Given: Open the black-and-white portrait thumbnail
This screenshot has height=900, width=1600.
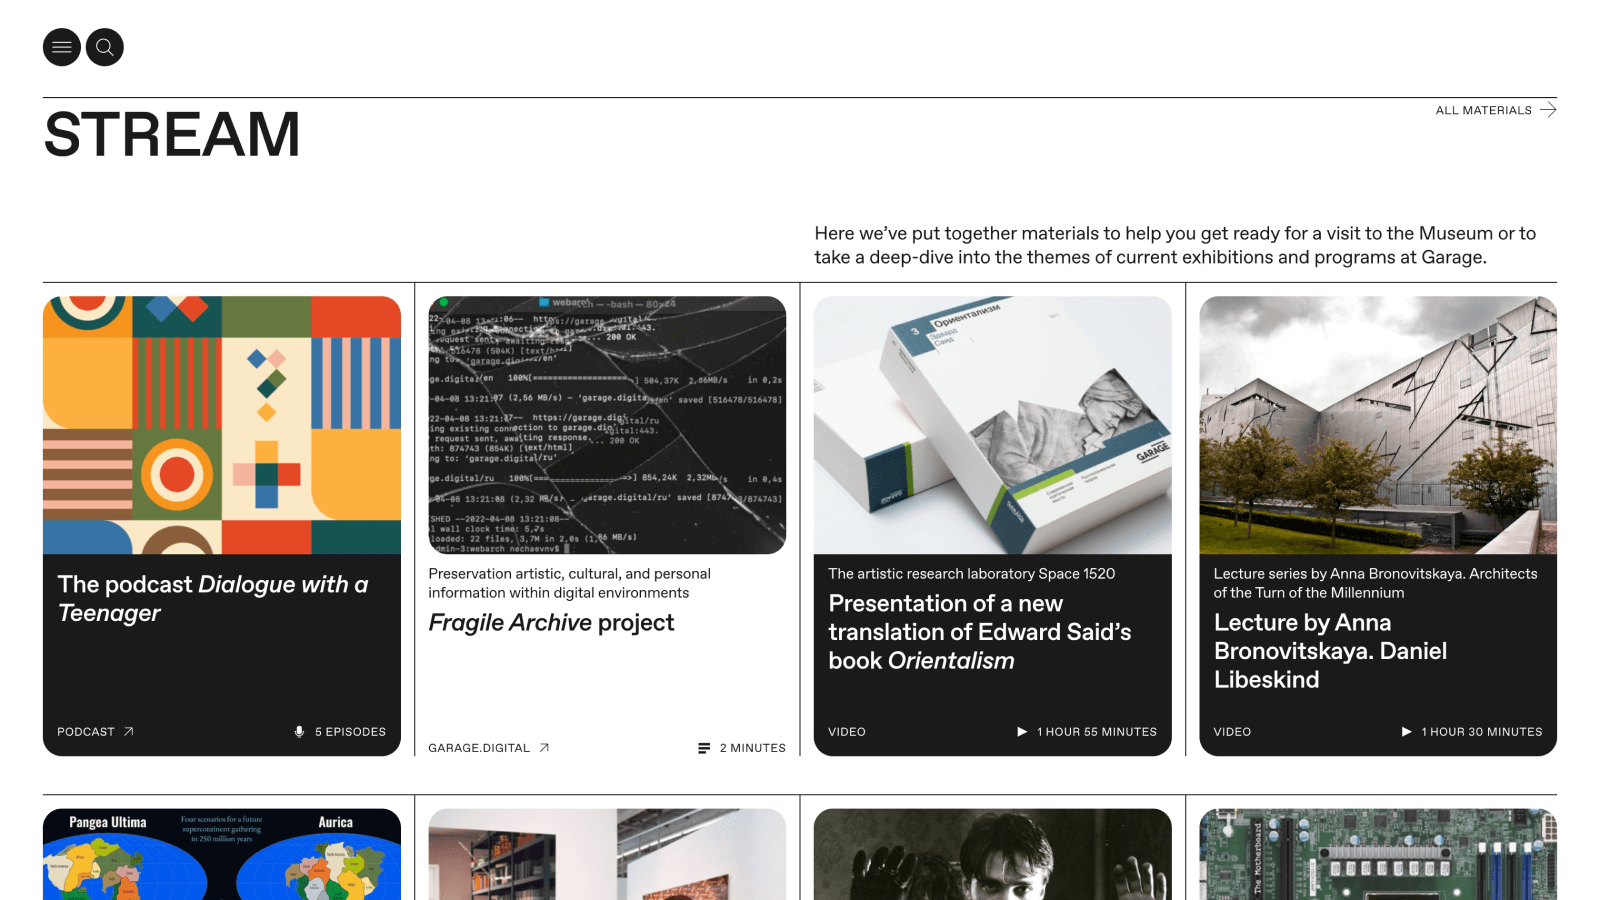Looking at the screenshot, I should (993, 854).
